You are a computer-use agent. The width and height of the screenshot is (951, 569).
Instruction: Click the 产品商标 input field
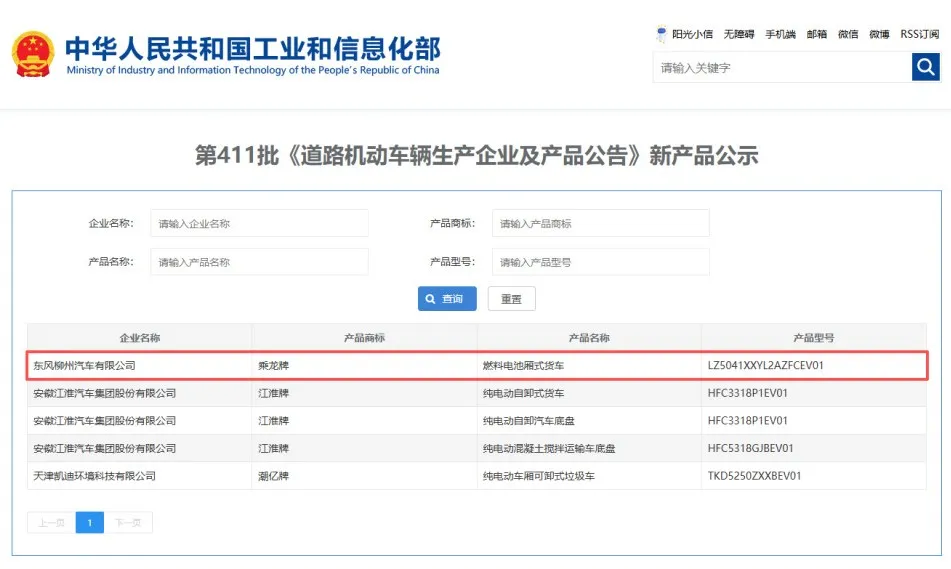tap(600, 223)
